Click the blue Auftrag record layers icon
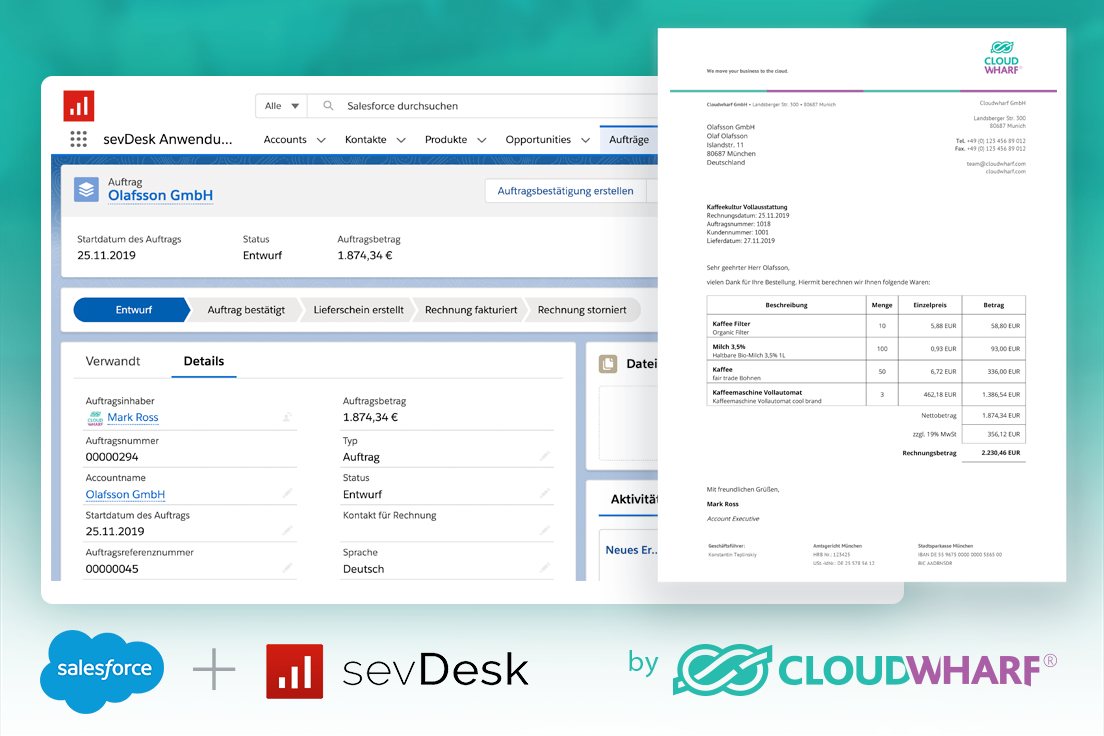 [x=86, y=190]
